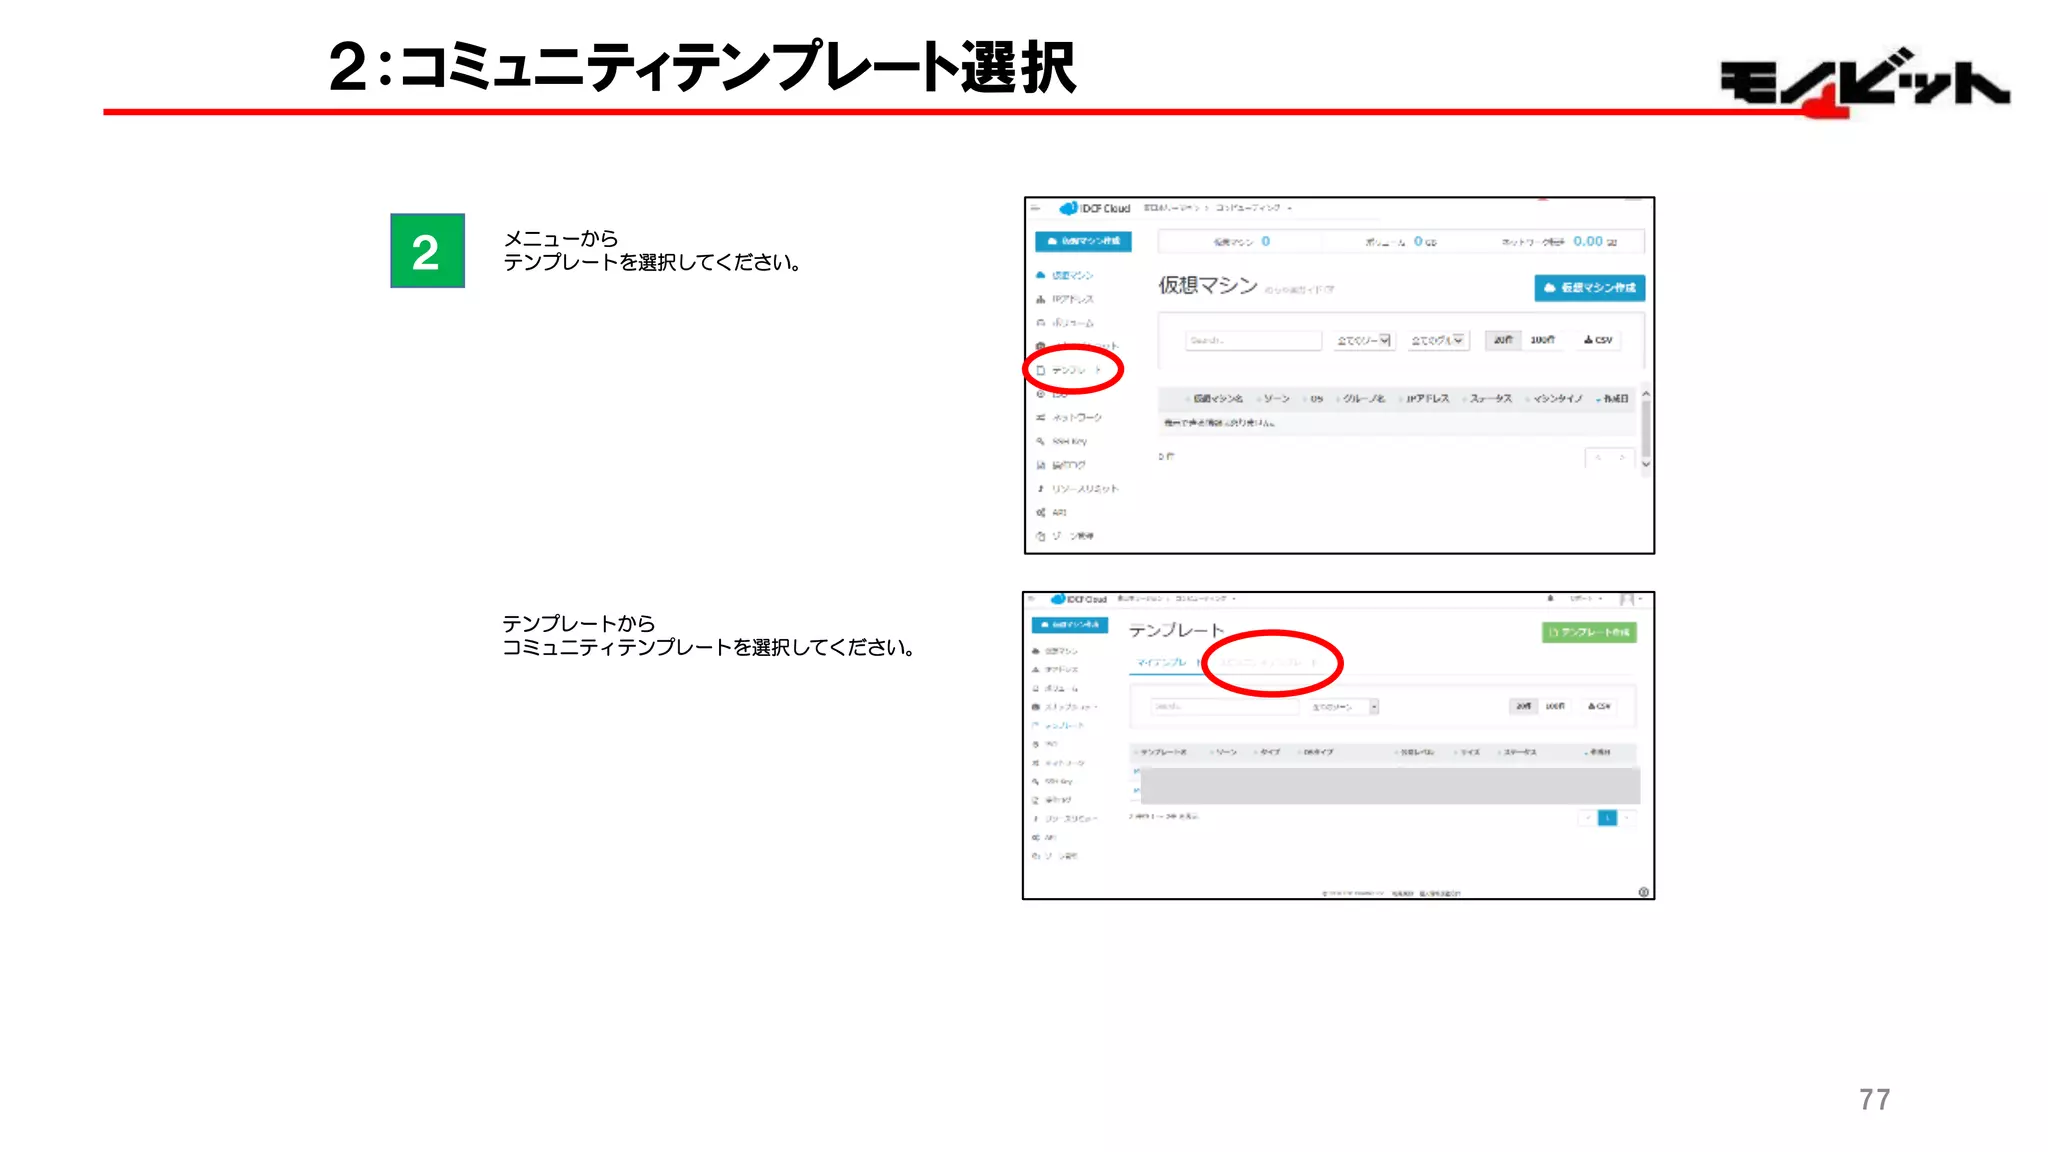Select 100件 page-size toggle in lower screenshot
2048x1152 pixels.
(1554, 706)
